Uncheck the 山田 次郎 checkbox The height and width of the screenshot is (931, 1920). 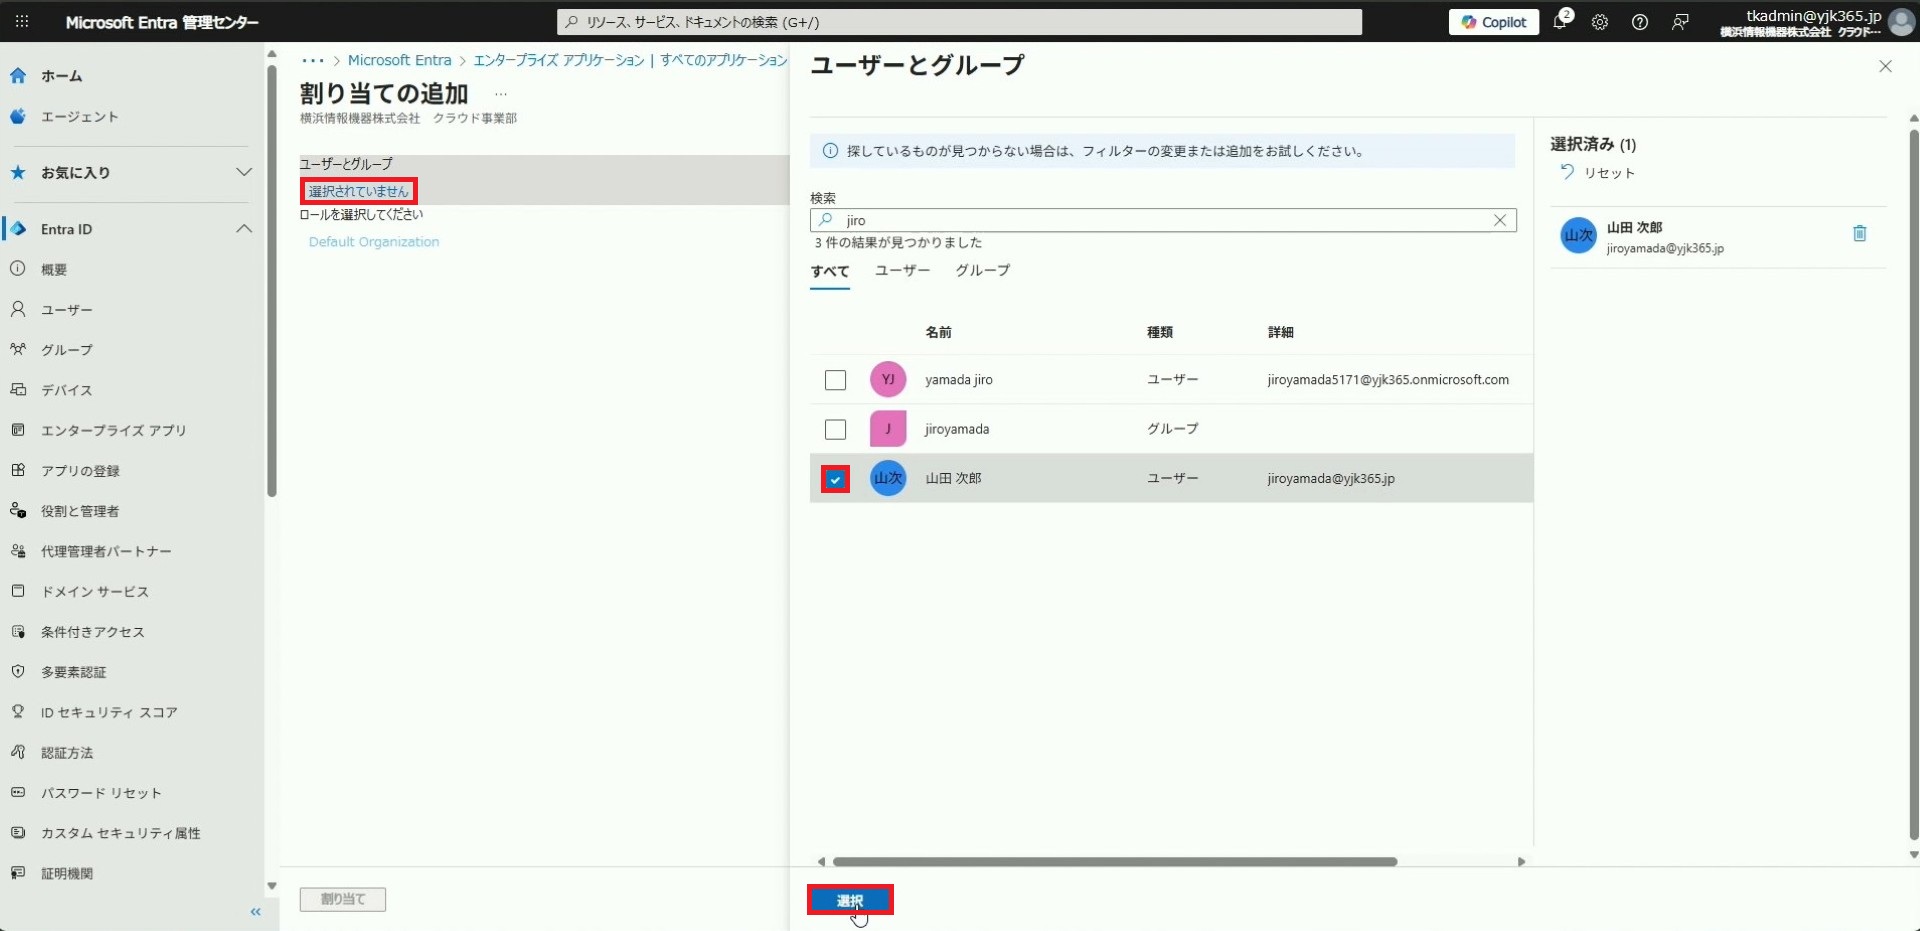coord(835,479)
